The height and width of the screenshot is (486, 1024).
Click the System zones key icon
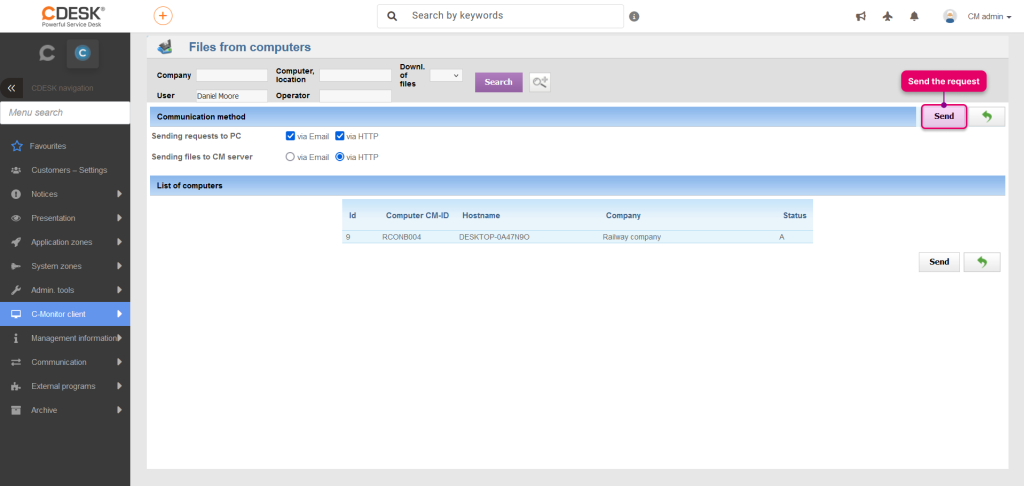tap(16, 267)
